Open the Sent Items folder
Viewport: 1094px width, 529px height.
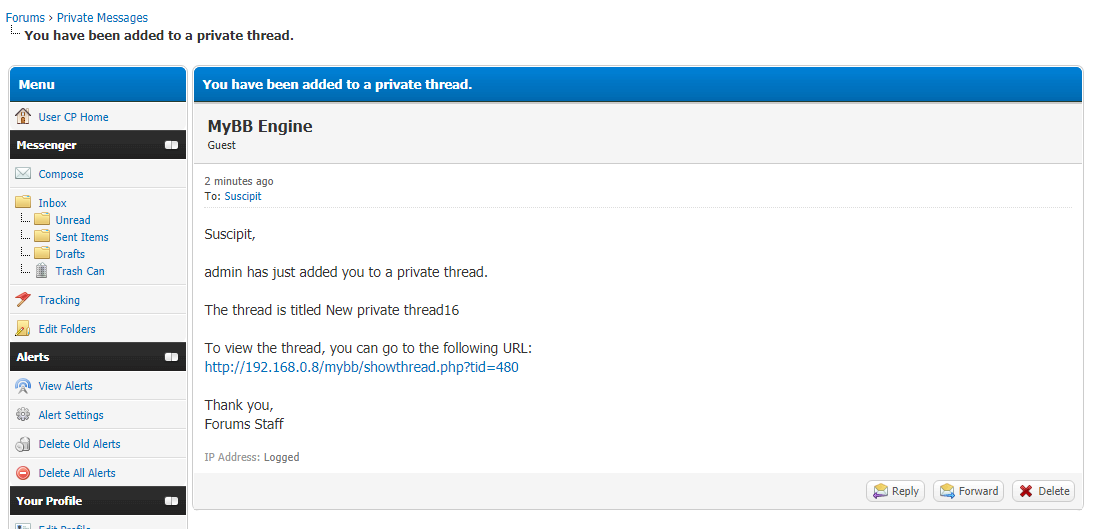(x=82, y=237)
